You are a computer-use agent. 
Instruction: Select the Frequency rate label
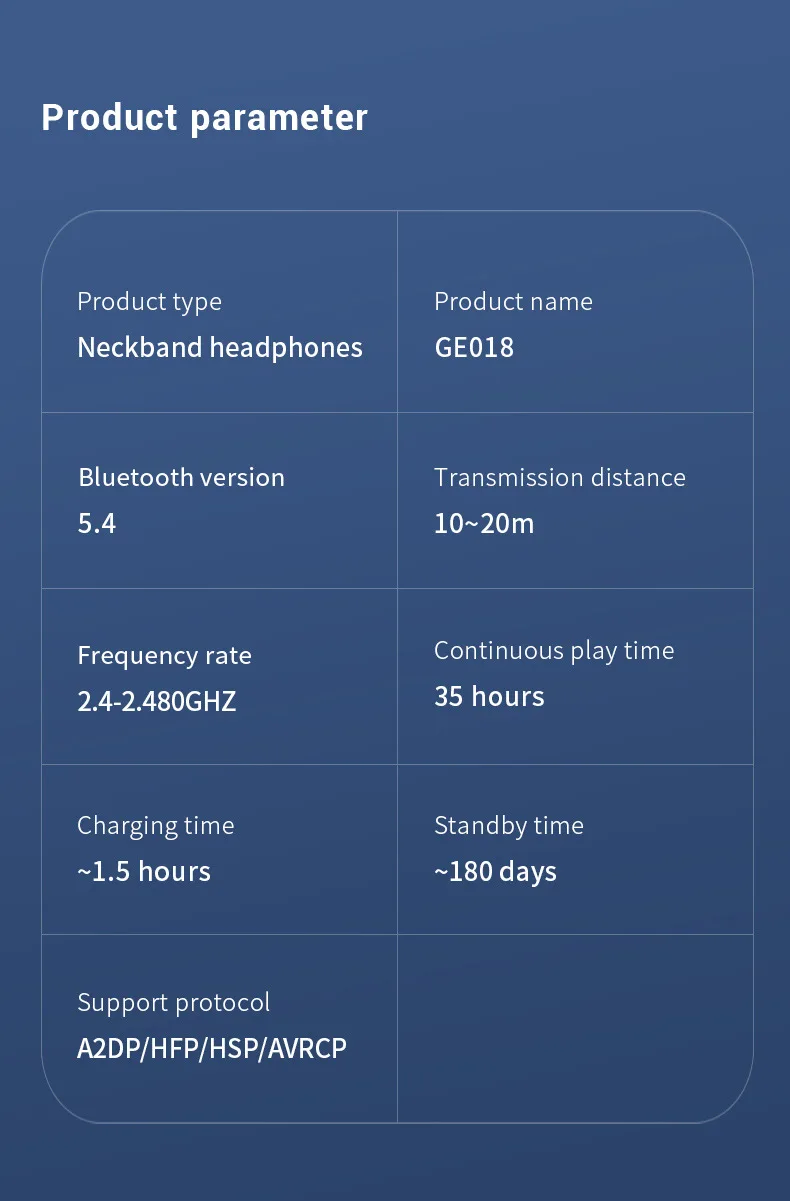[x=164, y=655]
